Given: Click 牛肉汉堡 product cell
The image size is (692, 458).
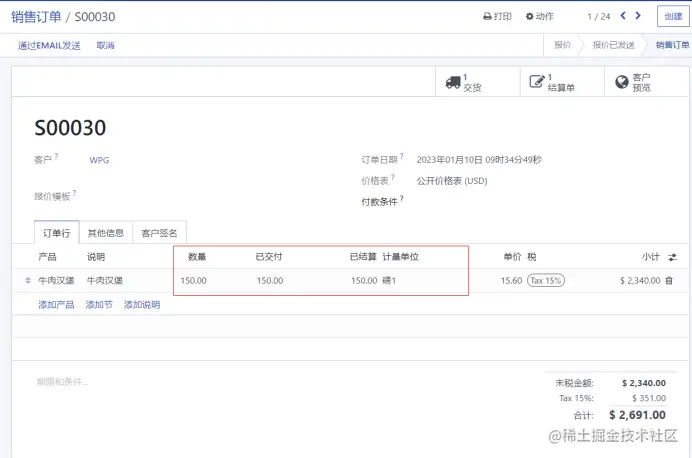Looking at the screenshot, I should point(56,281).
